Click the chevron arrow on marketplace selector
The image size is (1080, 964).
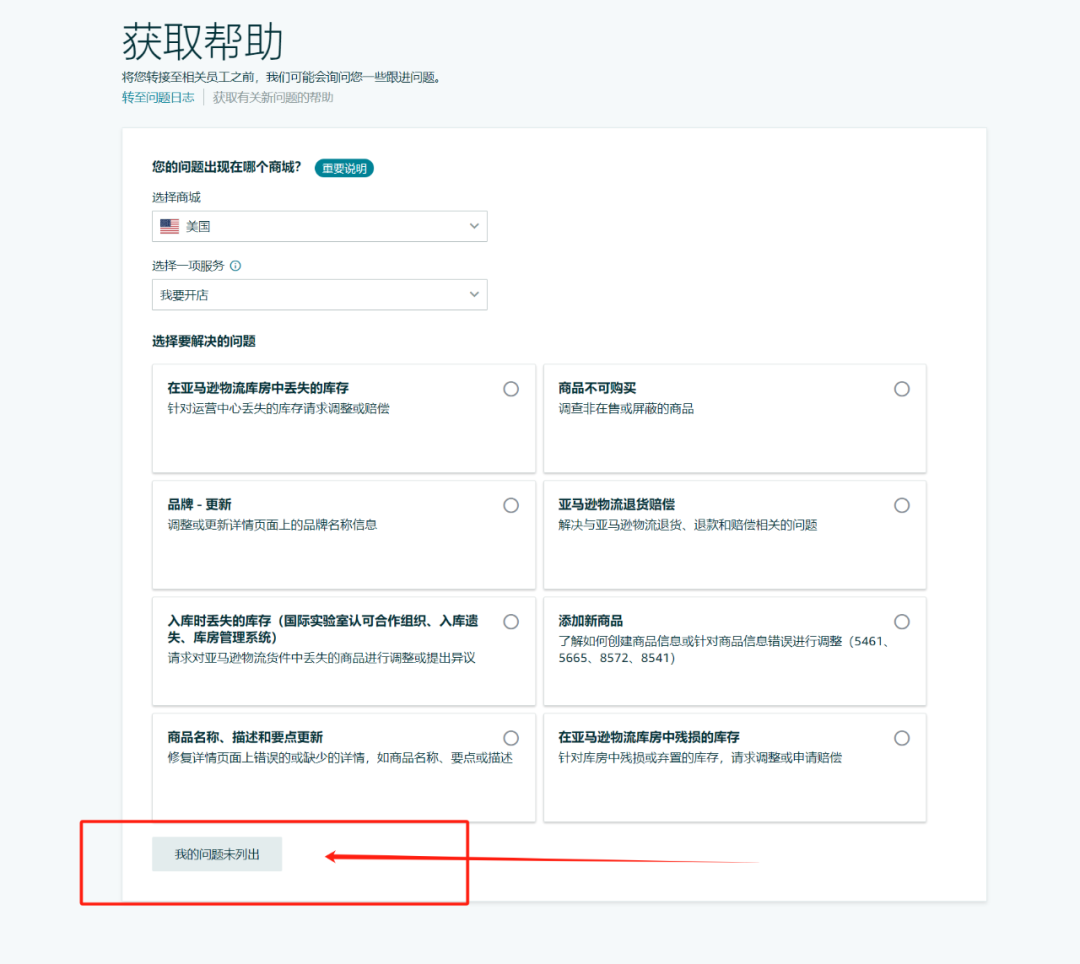tap(473, 226)
